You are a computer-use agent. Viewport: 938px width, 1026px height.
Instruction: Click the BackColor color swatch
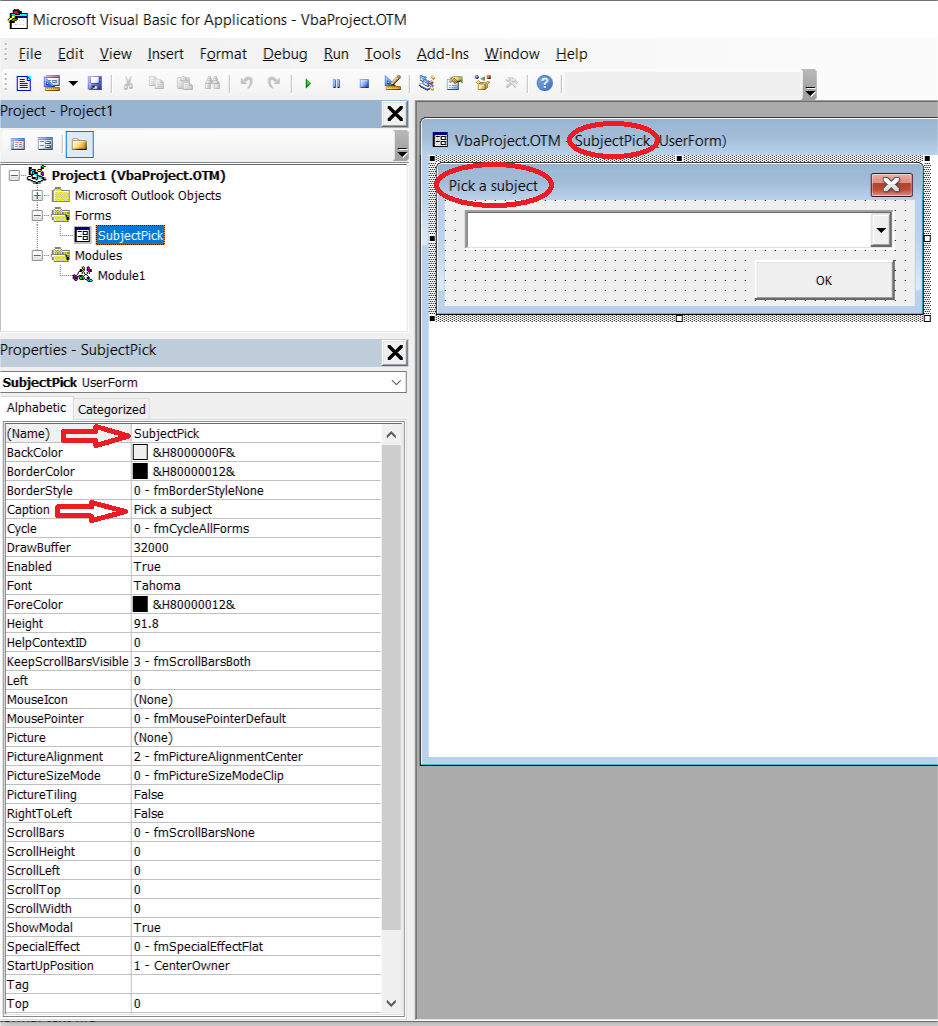(x=140, y=452)
